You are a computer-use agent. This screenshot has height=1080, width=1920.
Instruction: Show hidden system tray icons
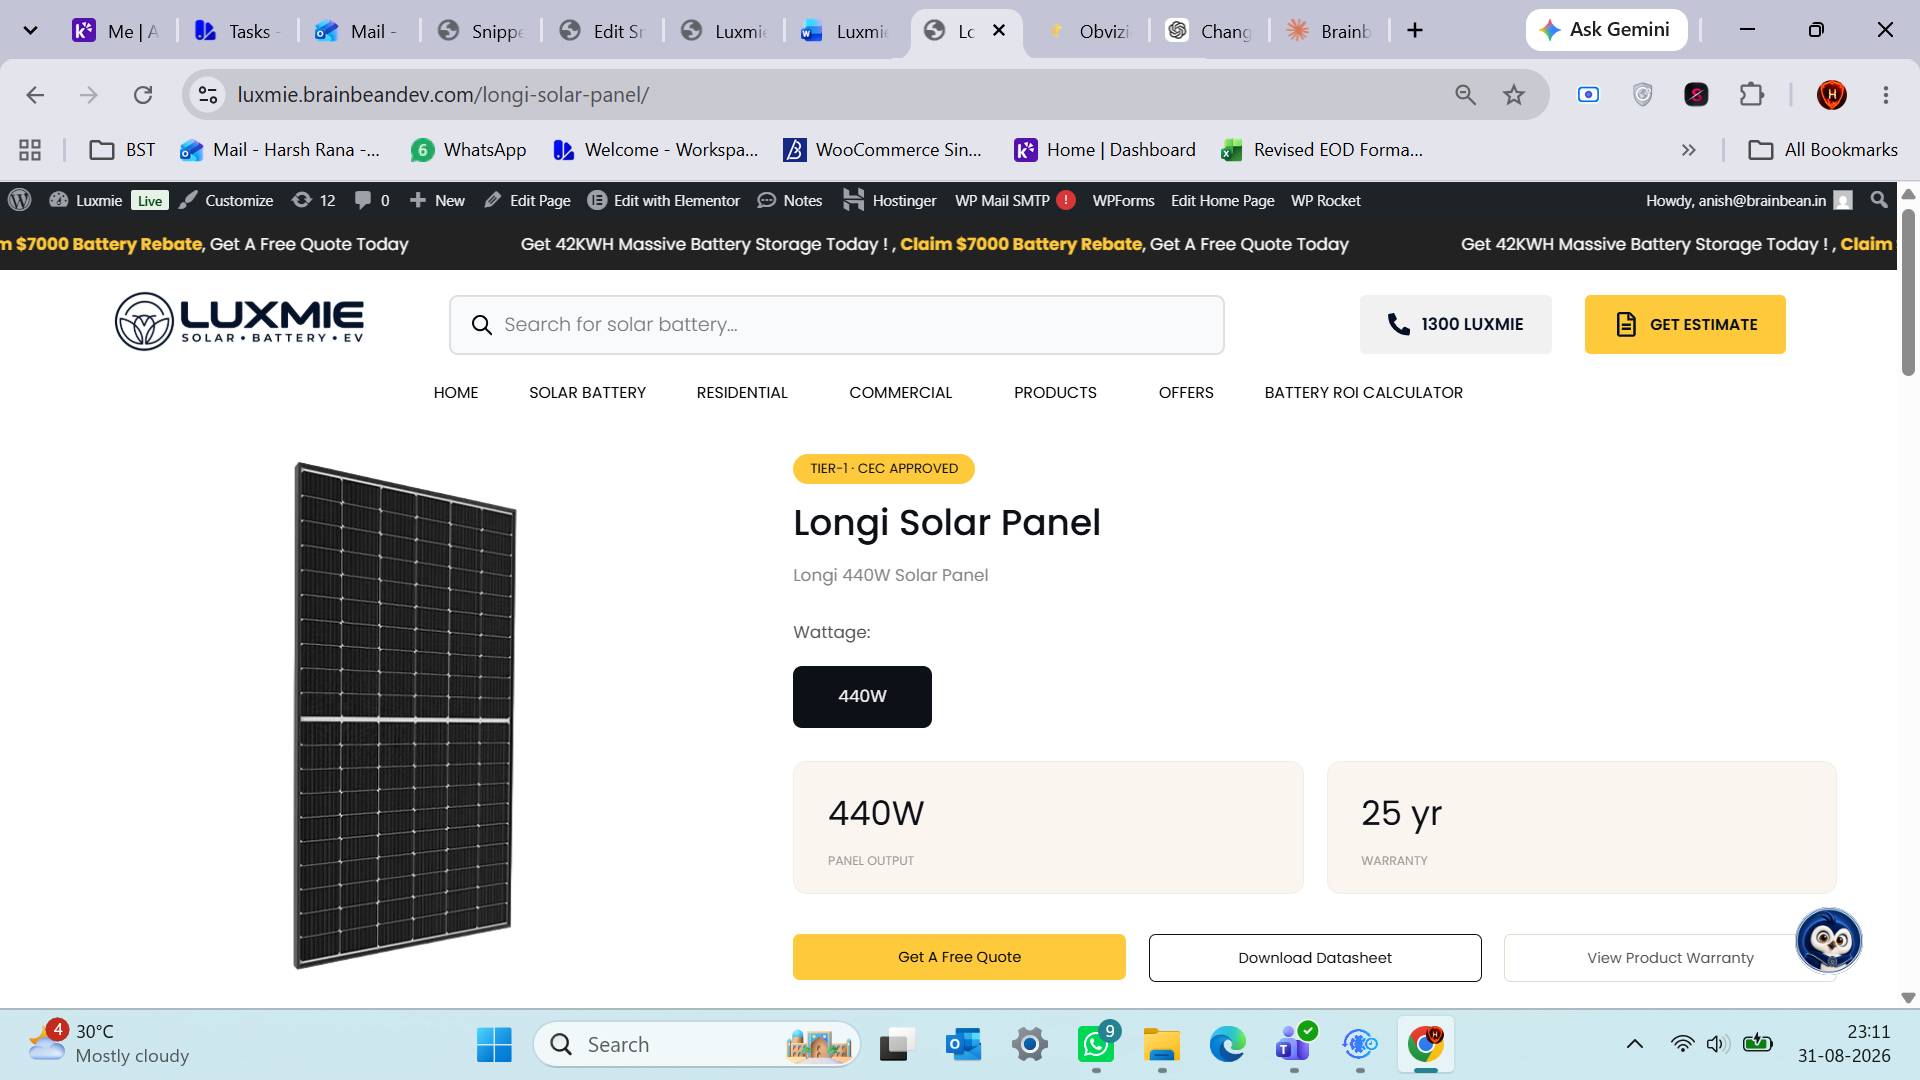tap(1635, 1044)
